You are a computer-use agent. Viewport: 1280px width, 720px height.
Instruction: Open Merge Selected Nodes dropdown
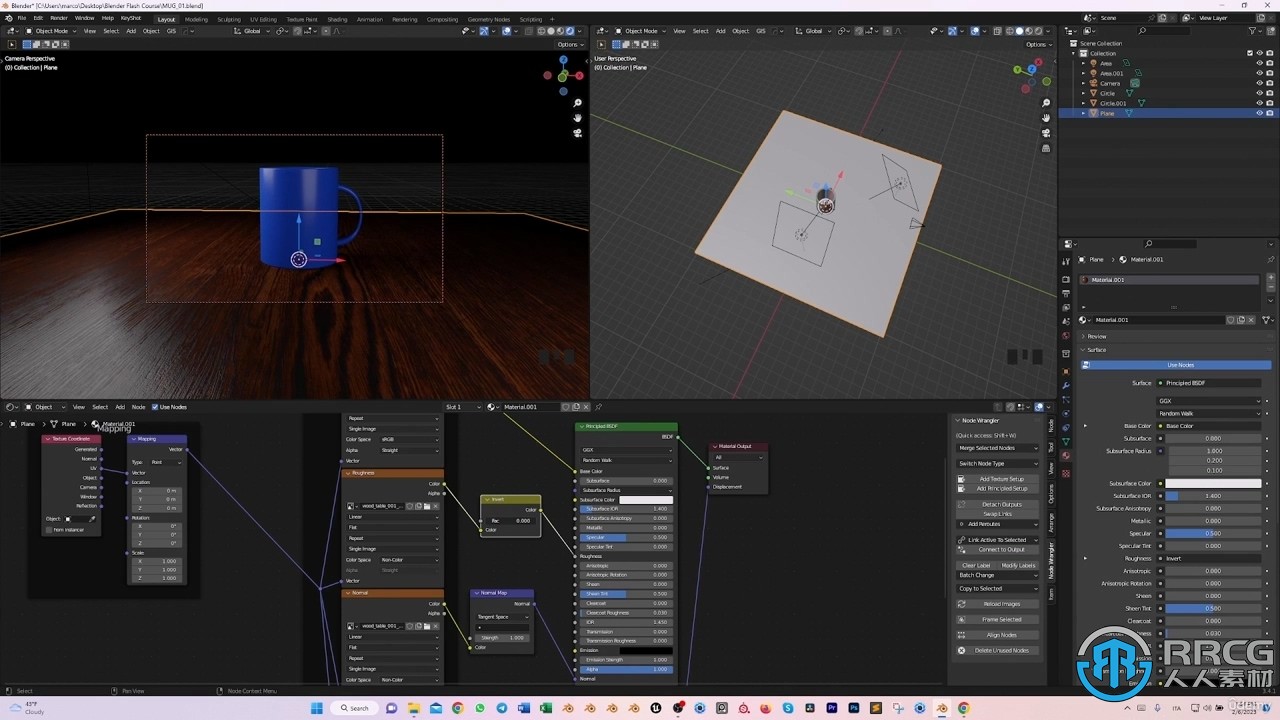[x=998, y=448]
